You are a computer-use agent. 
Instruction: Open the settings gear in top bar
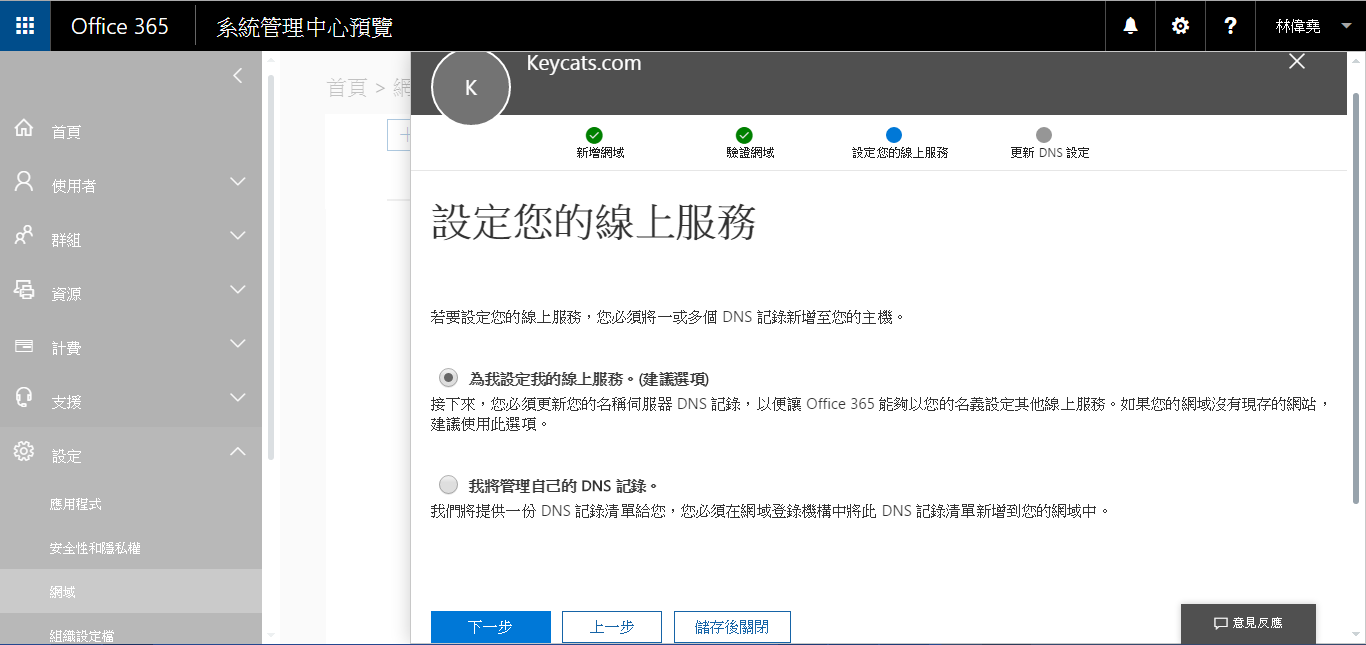[x=1181, y=26]
